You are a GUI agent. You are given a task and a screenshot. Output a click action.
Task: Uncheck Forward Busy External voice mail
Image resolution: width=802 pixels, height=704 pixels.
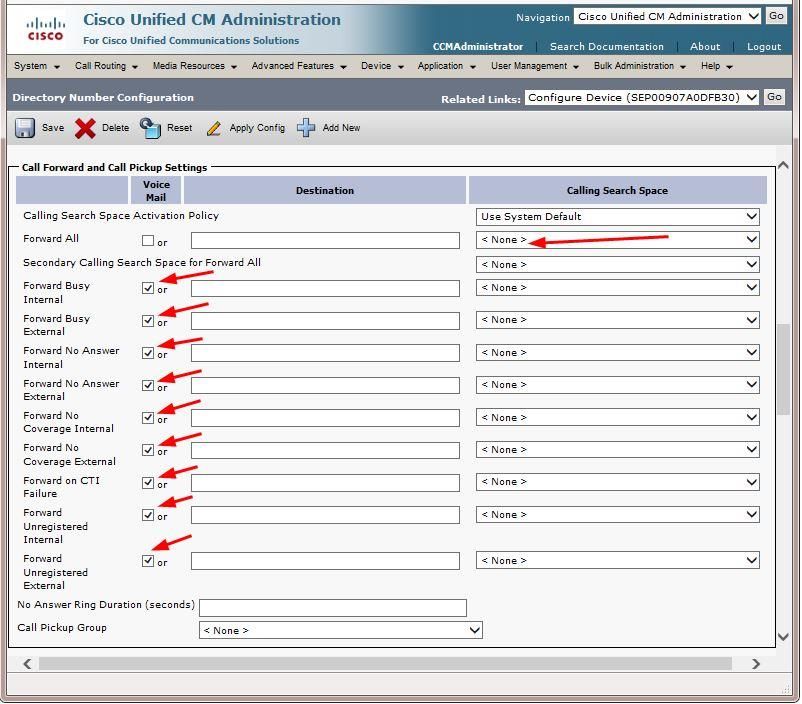pos(148,321)
